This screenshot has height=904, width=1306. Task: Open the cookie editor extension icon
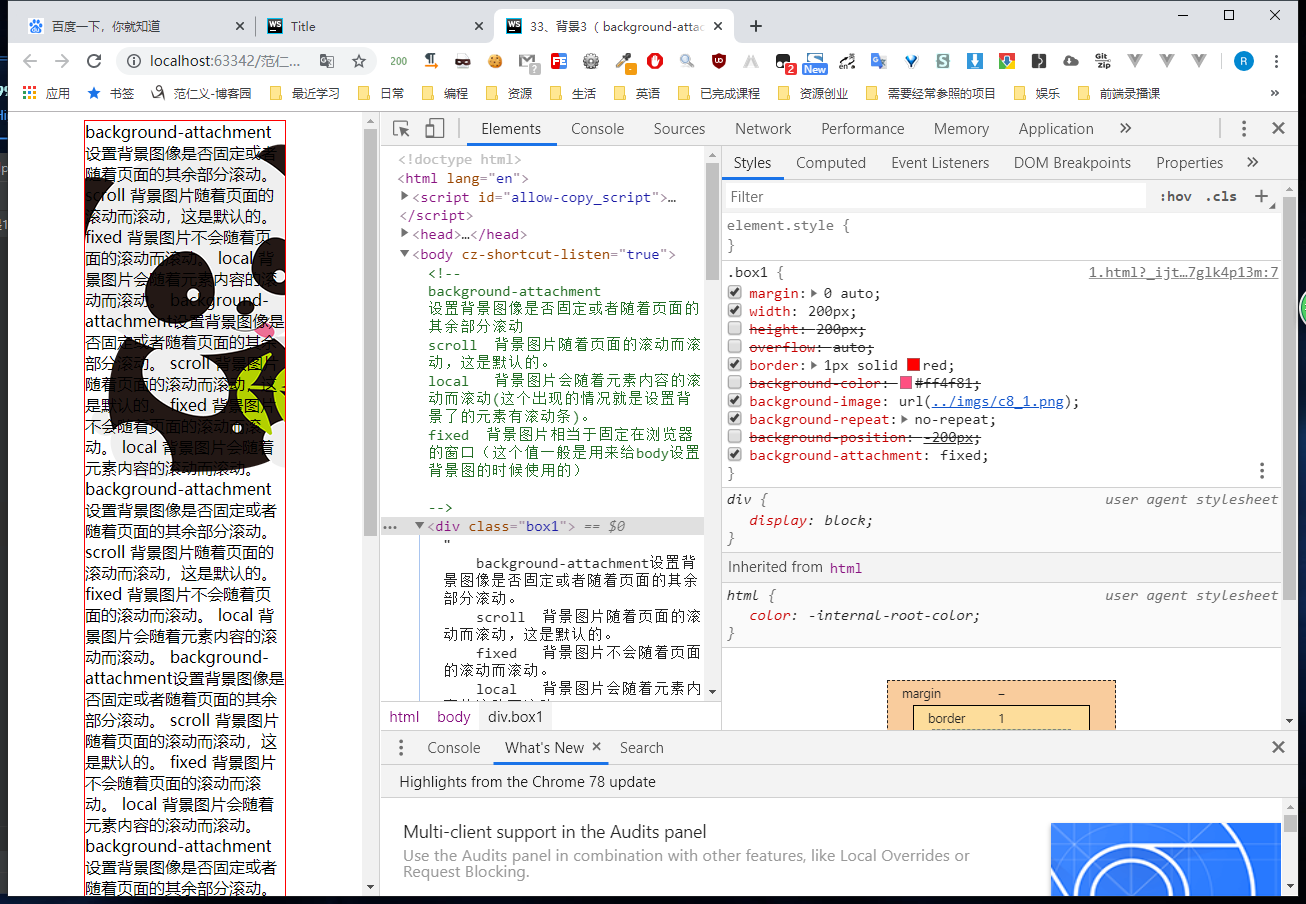pos(494,61)
